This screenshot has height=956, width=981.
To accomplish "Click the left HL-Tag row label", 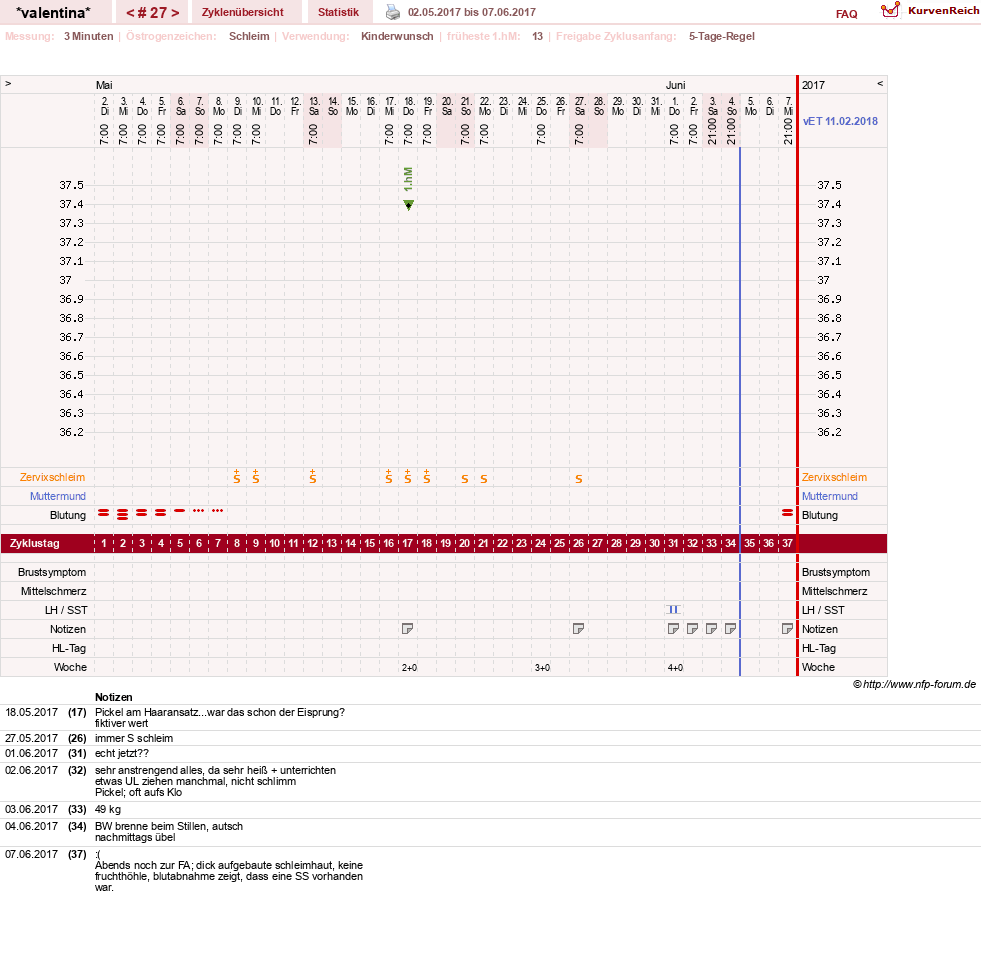I will [69, 648].
